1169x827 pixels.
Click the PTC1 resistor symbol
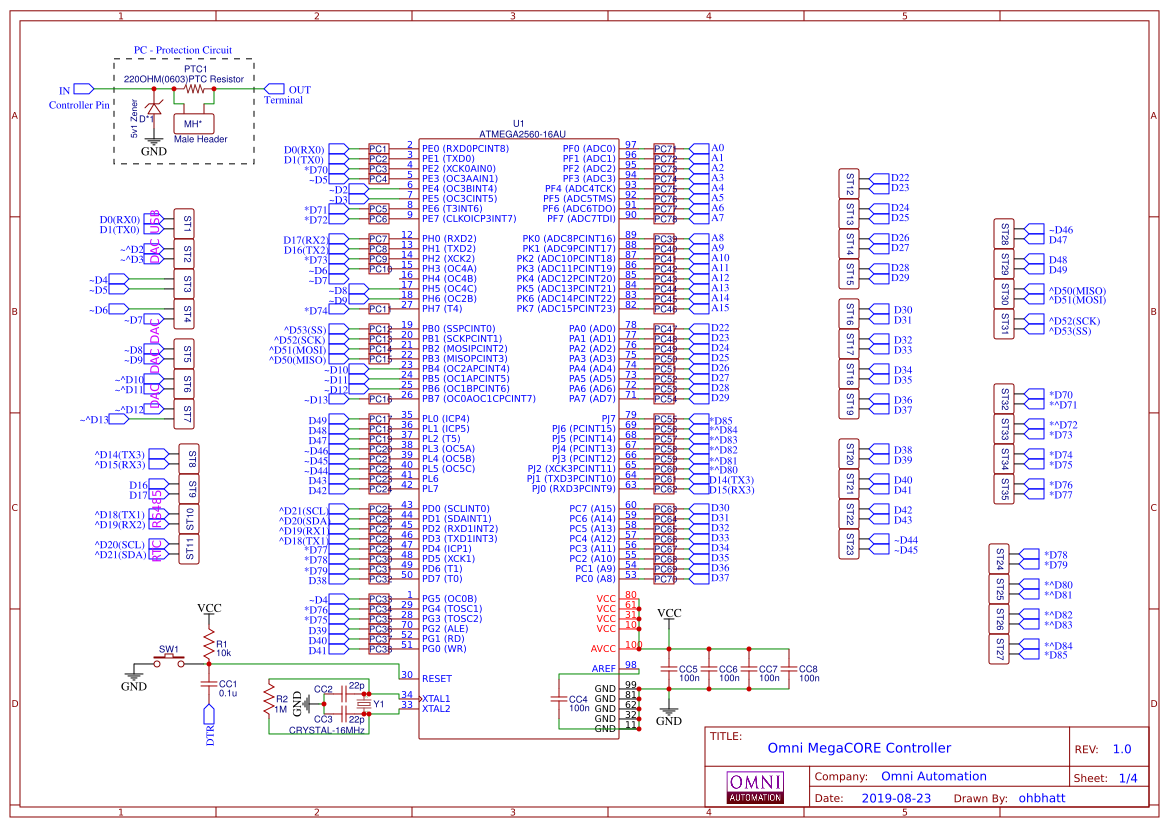(196, 89)
